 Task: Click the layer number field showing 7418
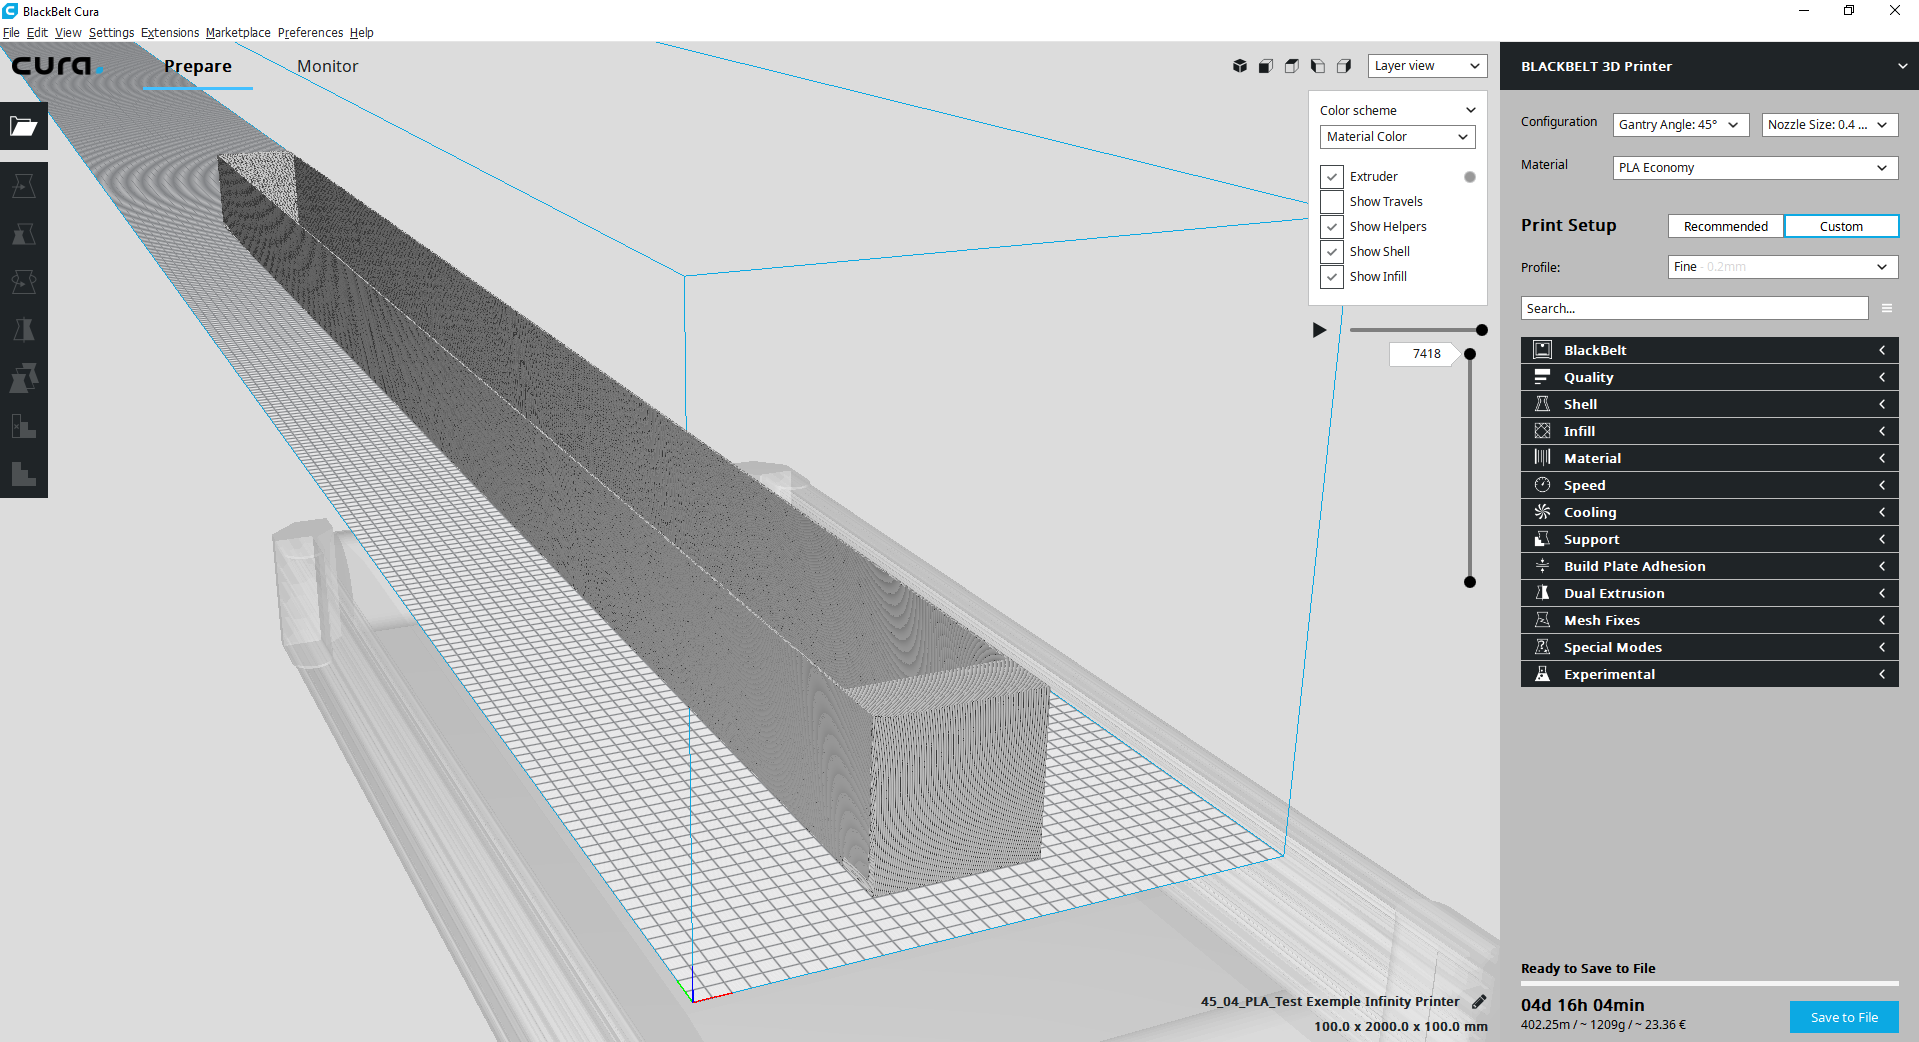[1424, 354]
